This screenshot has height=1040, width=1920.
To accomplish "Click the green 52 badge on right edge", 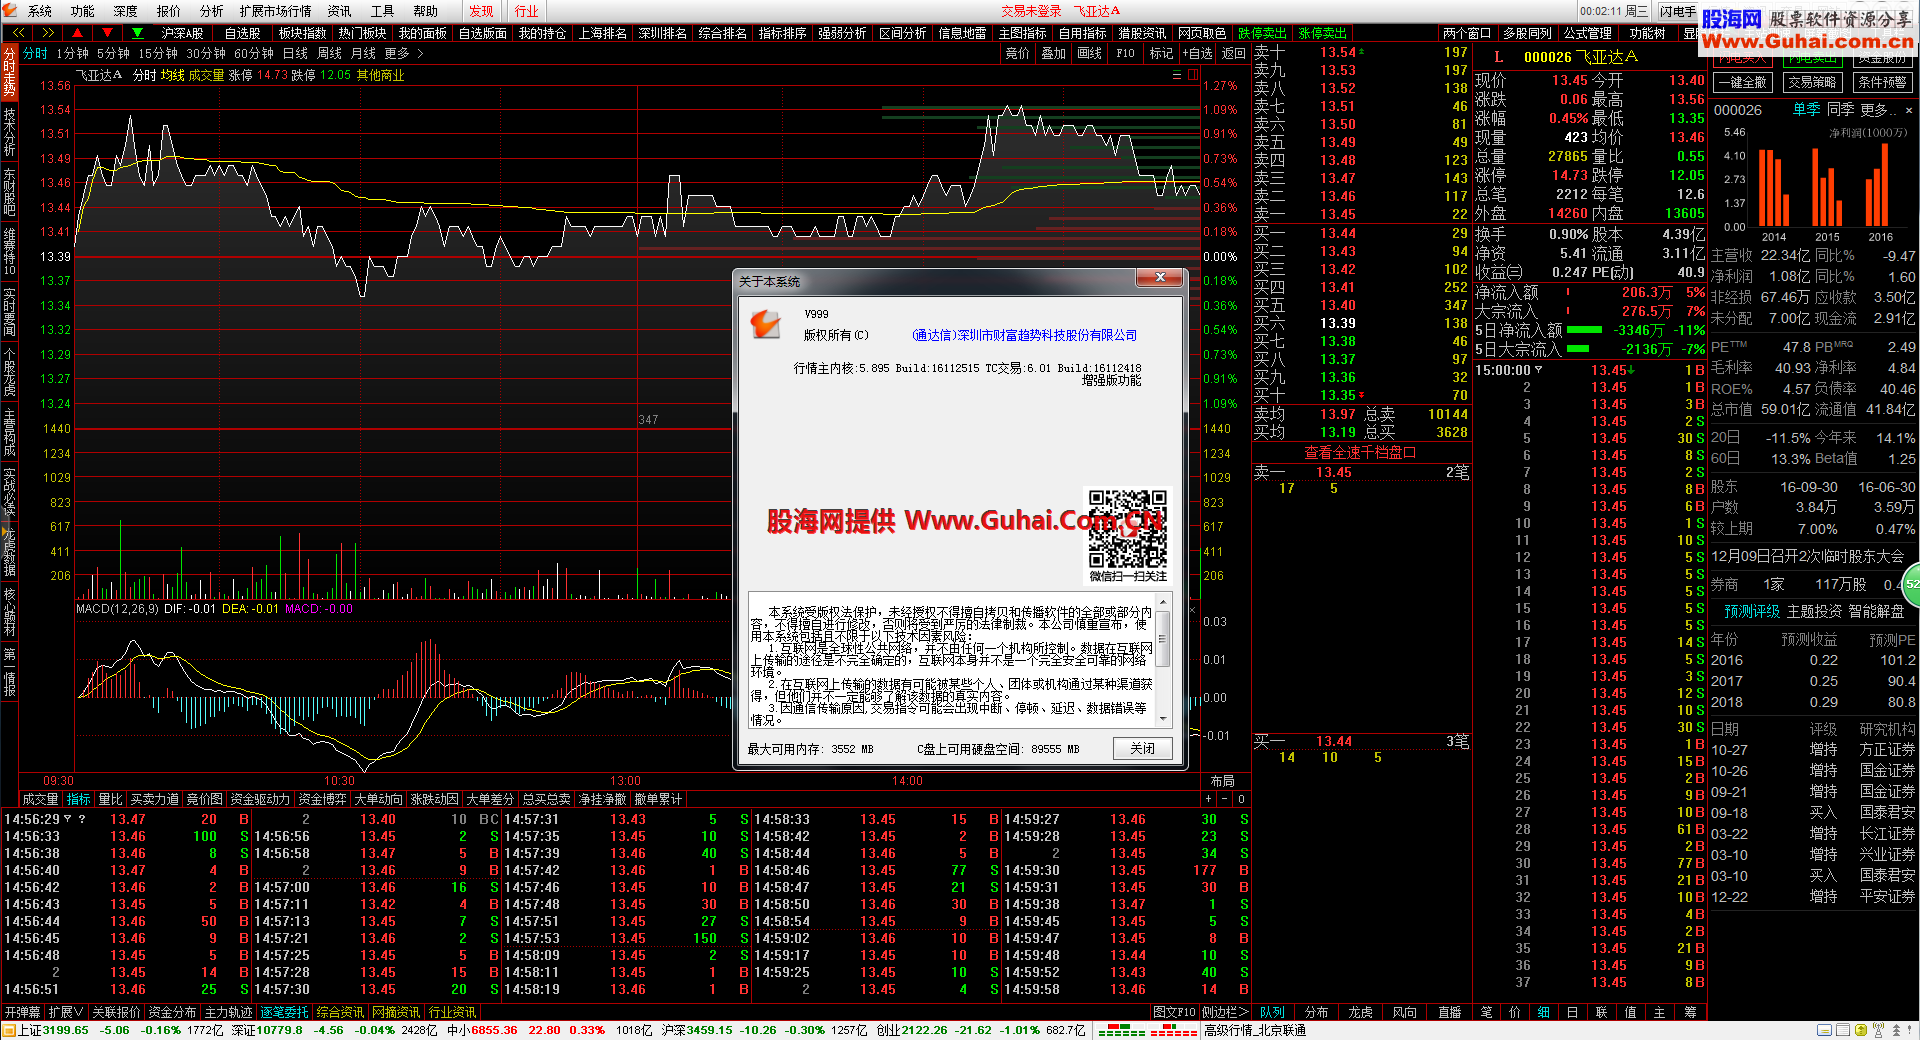I will [1911, 583].
